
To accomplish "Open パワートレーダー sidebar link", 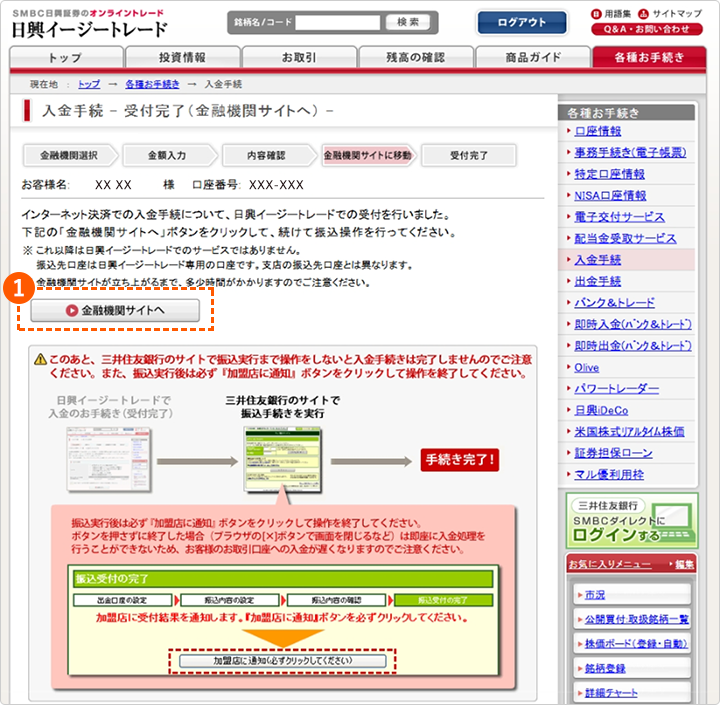I will pyautogui.click(x=616, y=389).
